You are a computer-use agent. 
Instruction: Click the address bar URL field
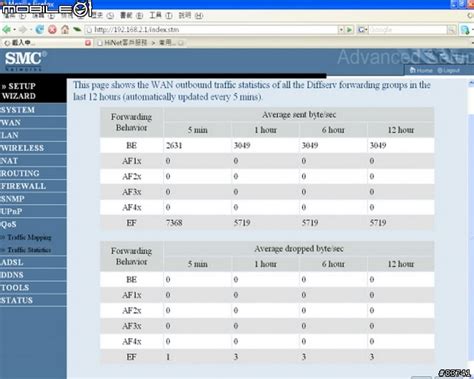(x=212, y=30)
